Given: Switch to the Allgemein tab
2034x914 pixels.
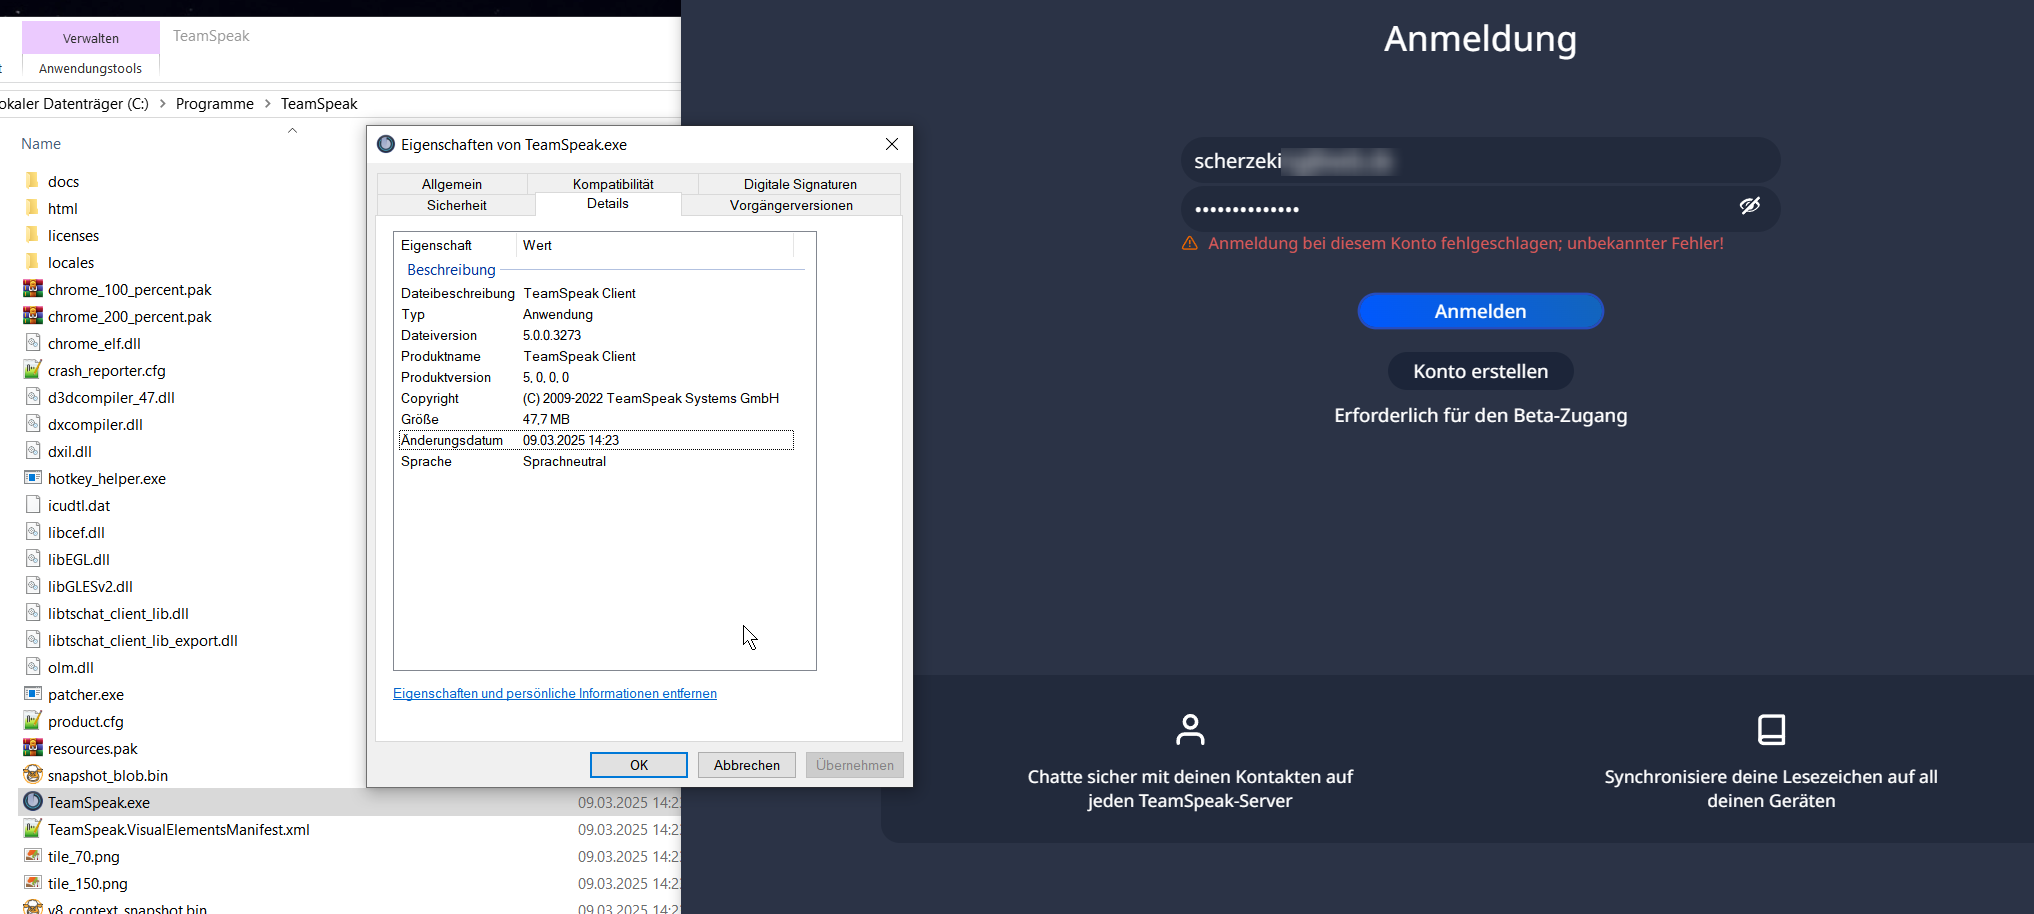Looking at the screenshot, I should [452, 184].
